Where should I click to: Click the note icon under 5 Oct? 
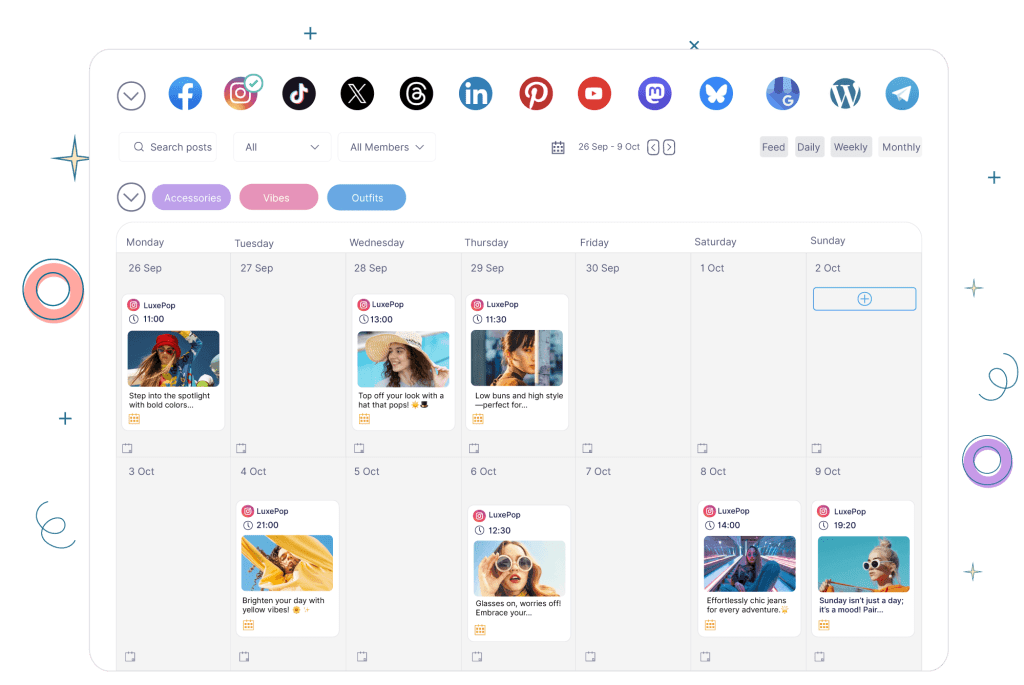click(x=362, y=656)
